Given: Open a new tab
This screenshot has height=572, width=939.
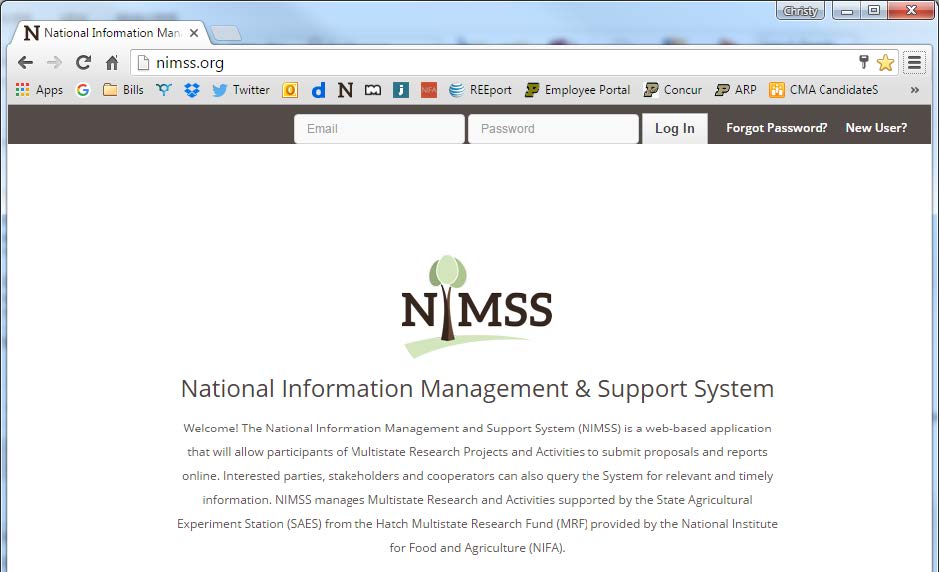Looking at the screenshot, I should [x=226, y=34].
